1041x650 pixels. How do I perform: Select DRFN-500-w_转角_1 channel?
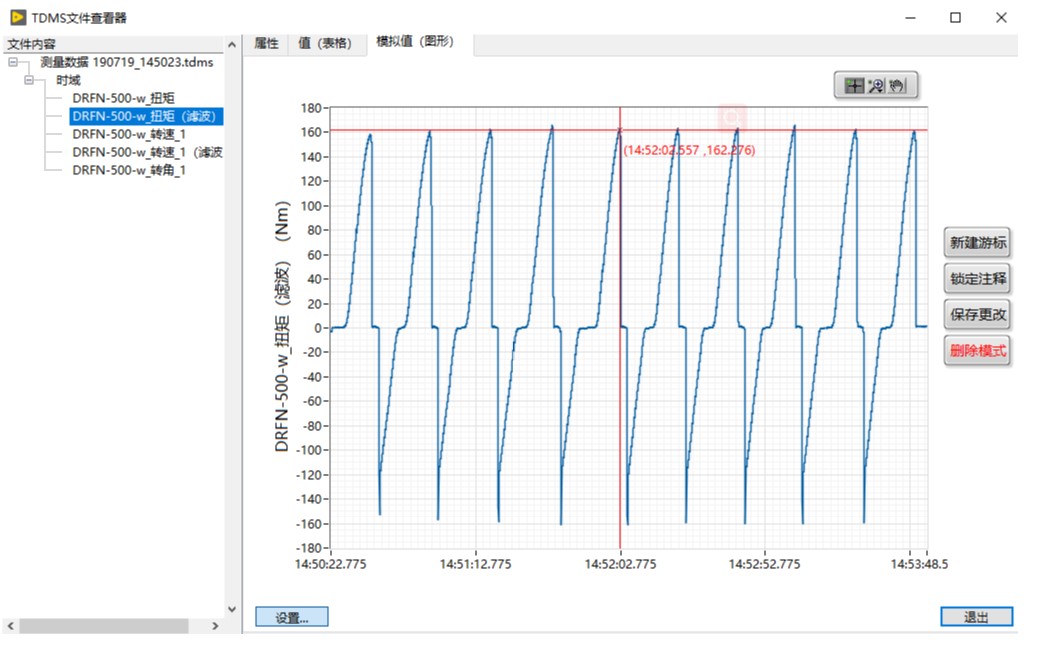[x=128, y=170]
